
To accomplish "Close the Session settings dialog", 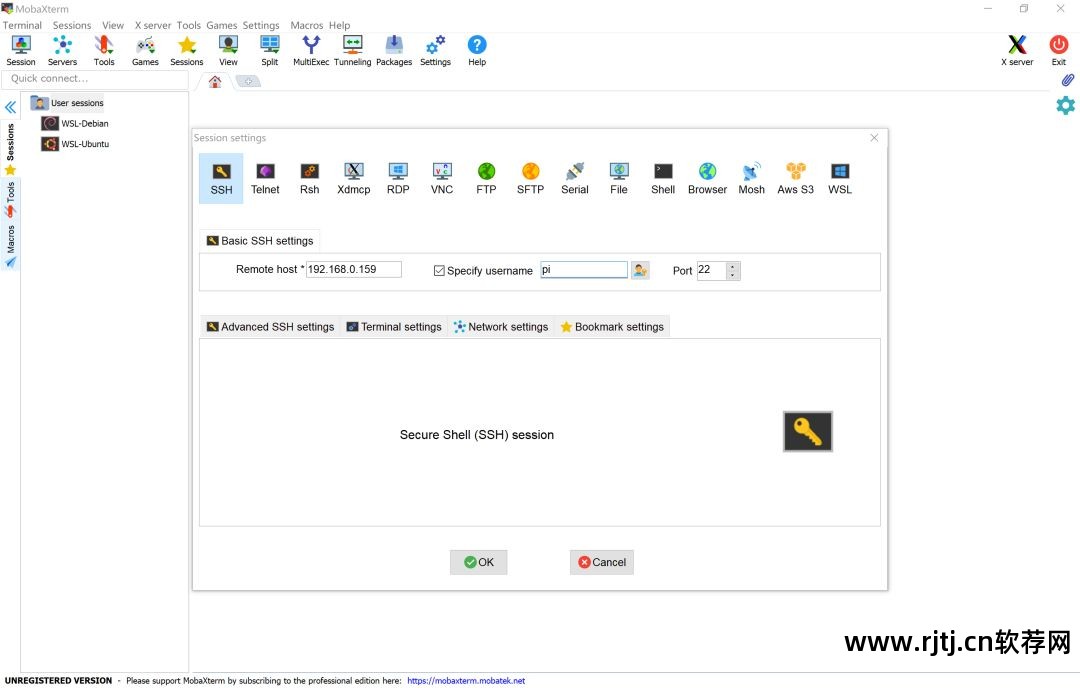I will pyautogui.click(x=874, y=138).
